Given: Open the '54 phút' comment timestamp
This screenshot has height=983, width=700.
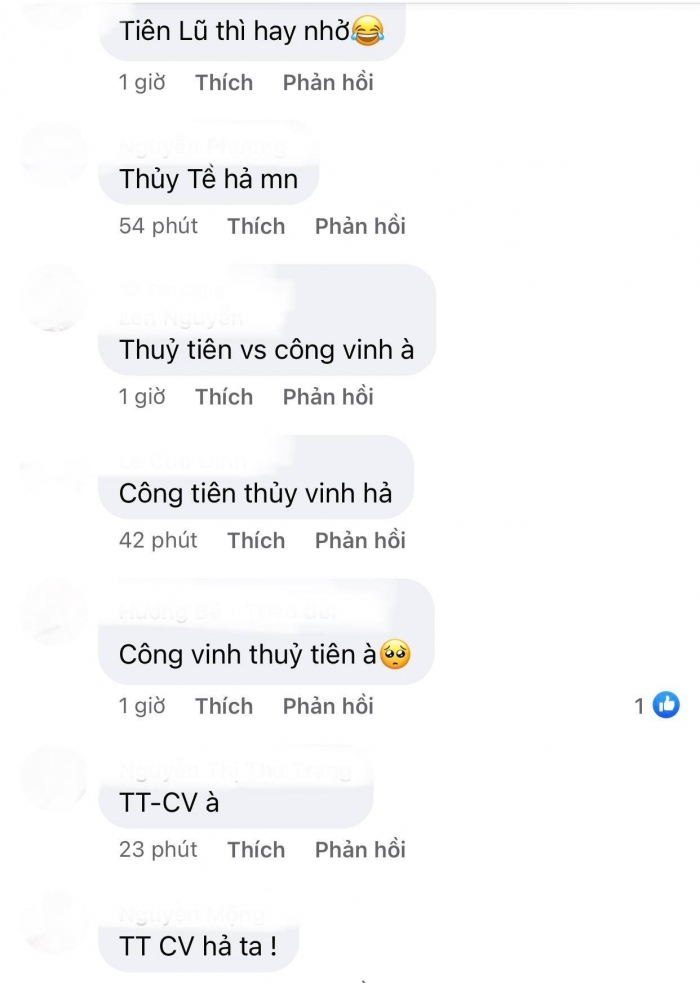Looking at the screenshot, I should pos(158,226).
